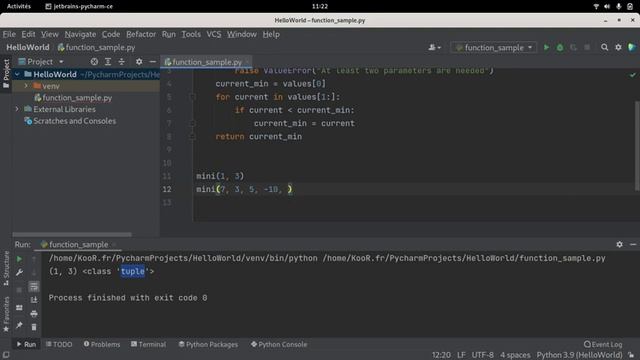Open the Run bottom tool tab

26,344
